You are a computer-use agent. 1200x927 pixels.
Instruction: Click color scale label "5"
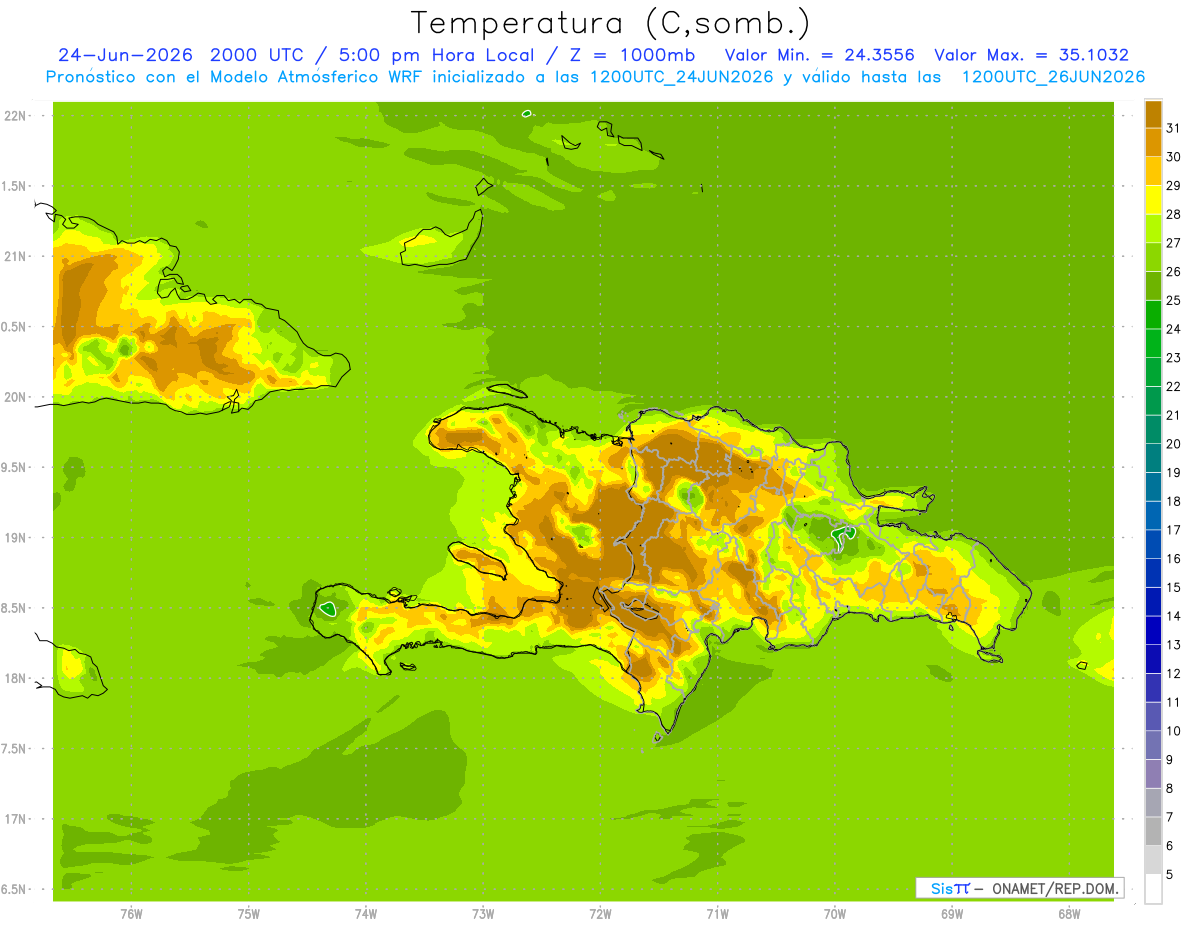tap(1170, 875)
